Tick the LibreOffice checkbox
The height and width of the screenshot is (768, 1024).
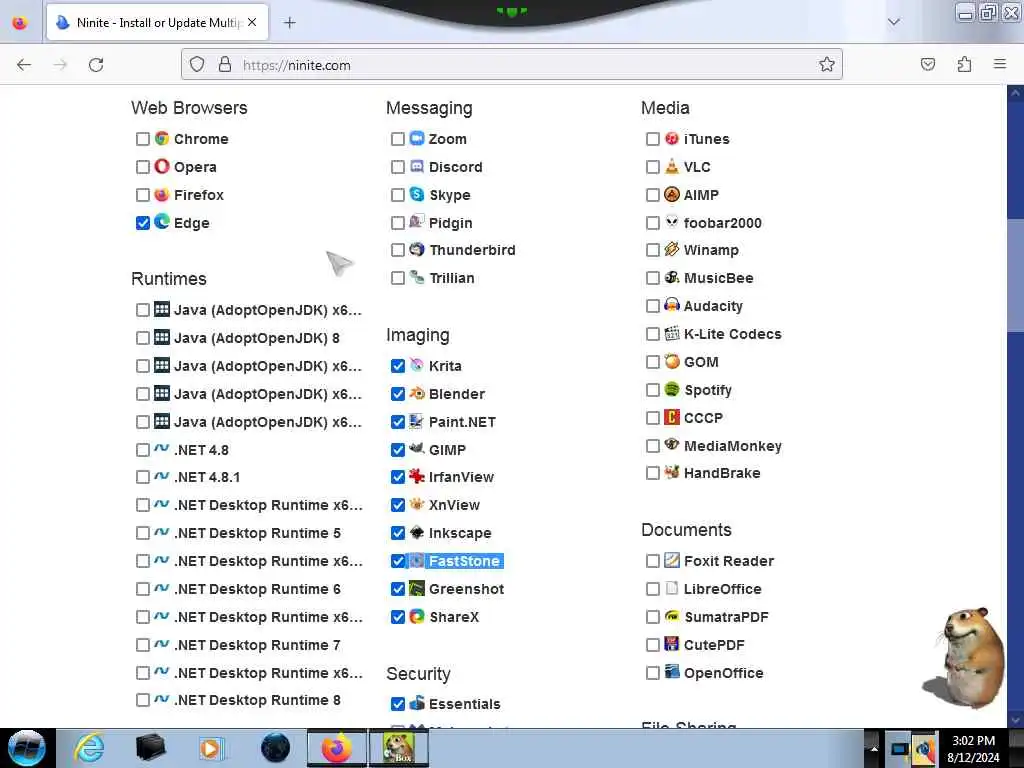pyautogui.click(x=652, y=589)
